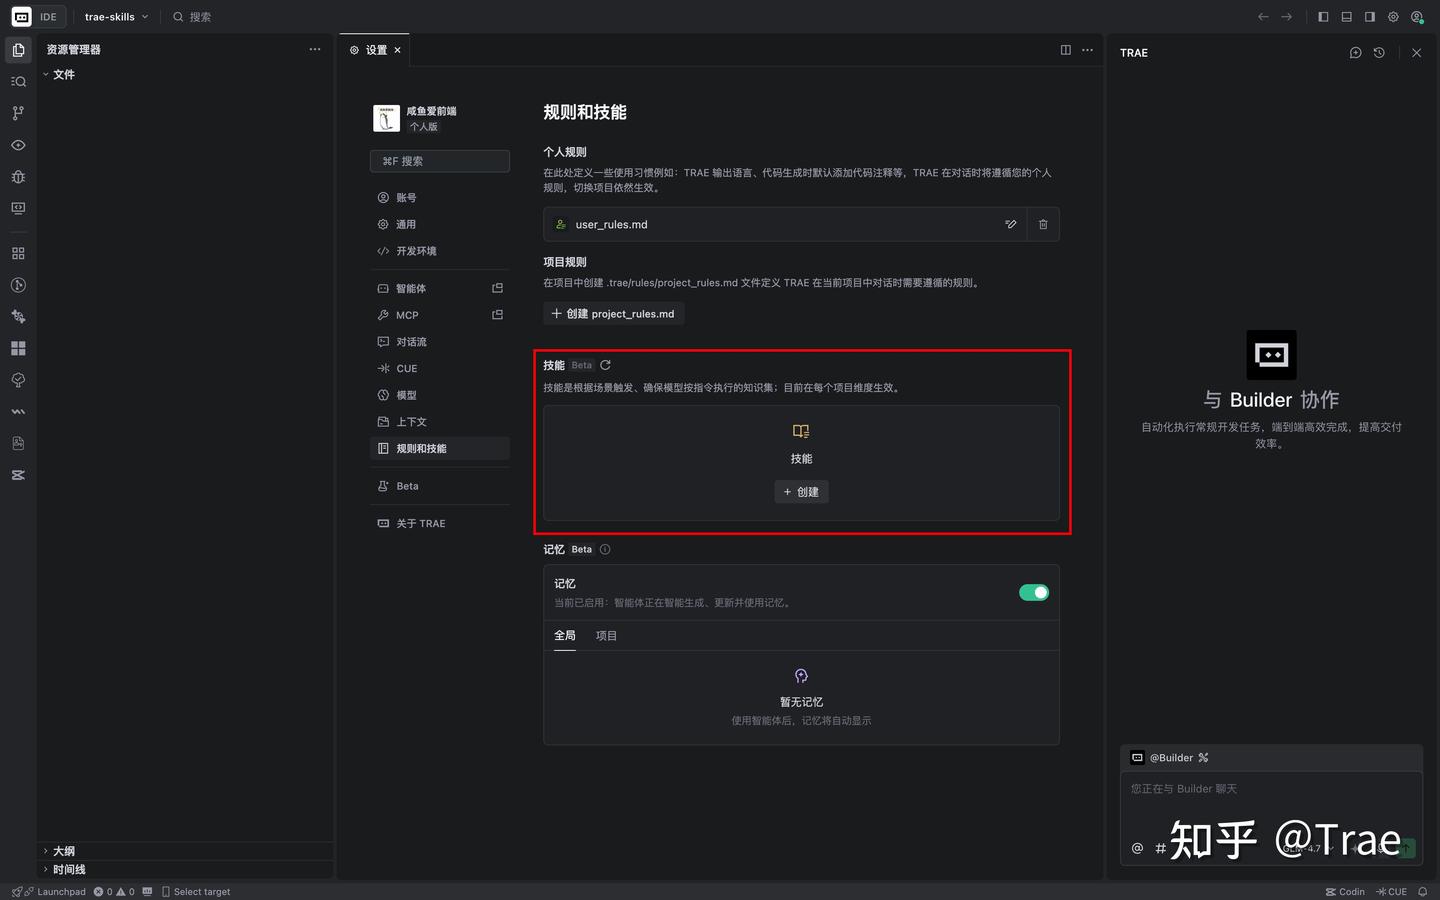Open the notifications bell in status bar
Viewport: 1440px width, 900px height.
click(1423, 892)
